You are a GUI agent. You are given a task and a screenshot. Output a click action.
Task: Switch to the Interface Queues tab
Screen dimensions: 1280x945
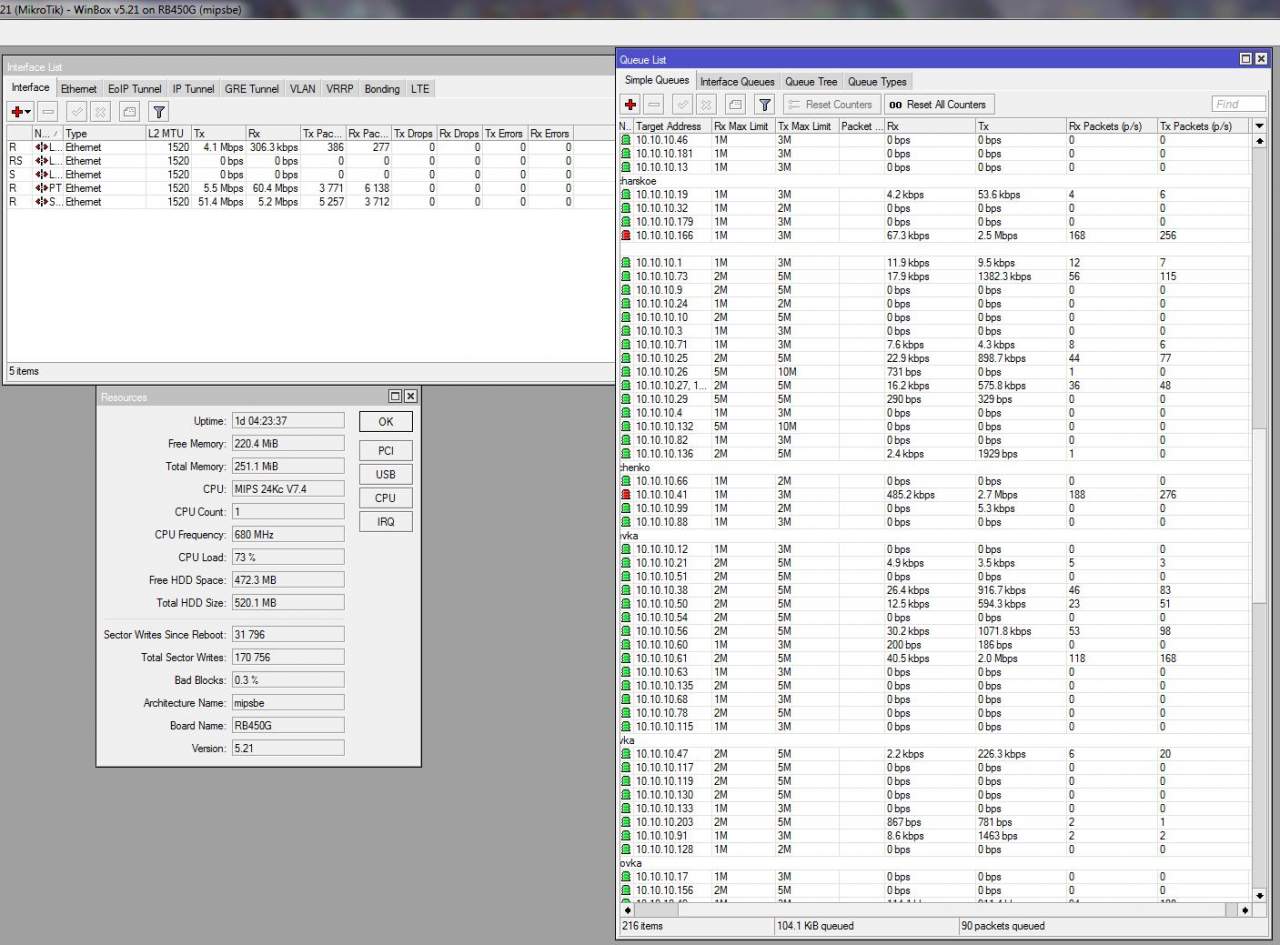click(737, 82)
